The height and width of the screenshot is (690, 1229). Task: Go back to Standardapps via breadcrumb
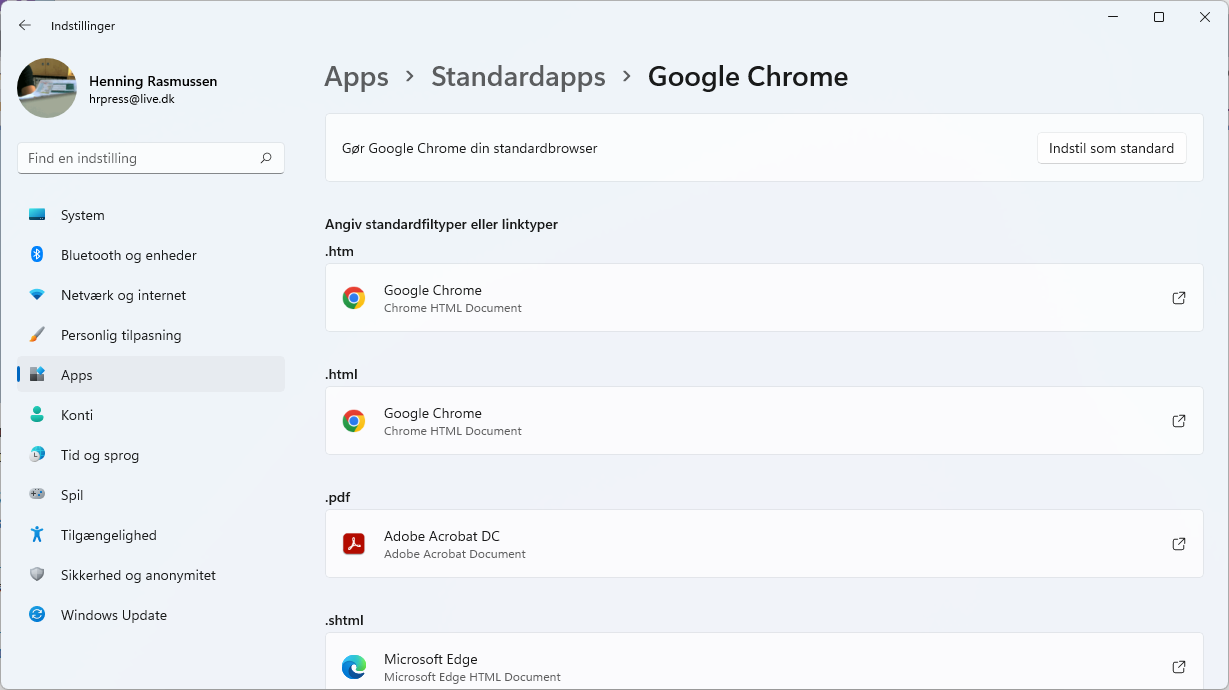point(518,76)
